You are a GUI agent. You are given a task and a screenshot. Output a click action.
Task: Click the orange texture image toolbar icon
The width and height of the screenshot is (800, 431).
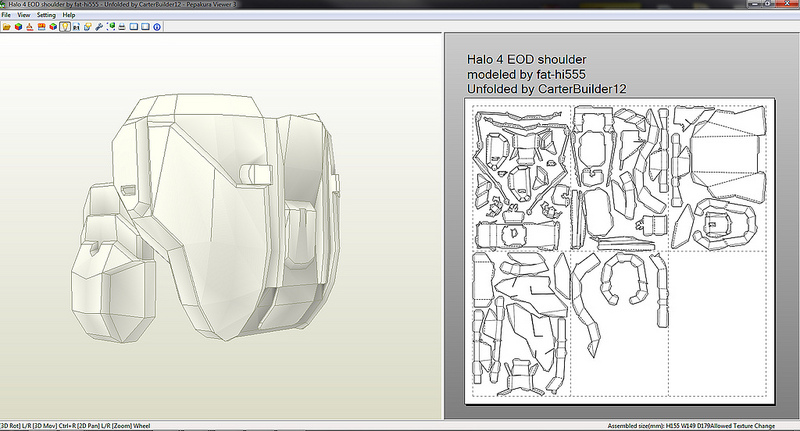pos(42,27)
